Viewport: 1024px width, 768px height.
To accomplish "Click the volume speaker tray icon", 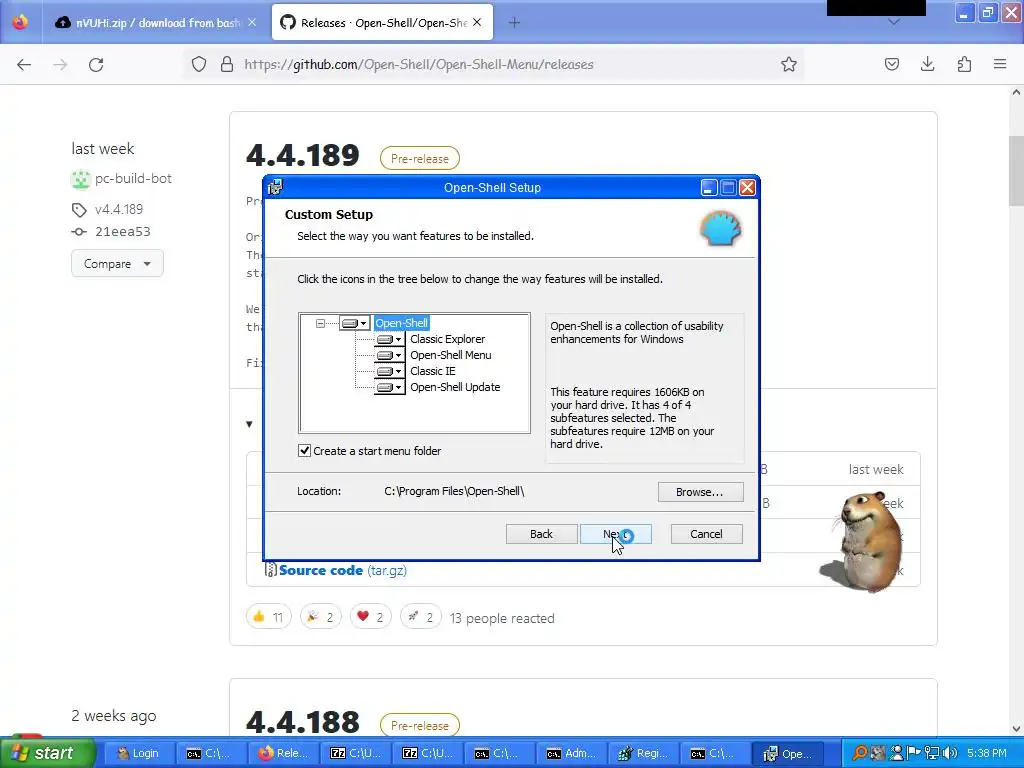I will click(950, 754).
